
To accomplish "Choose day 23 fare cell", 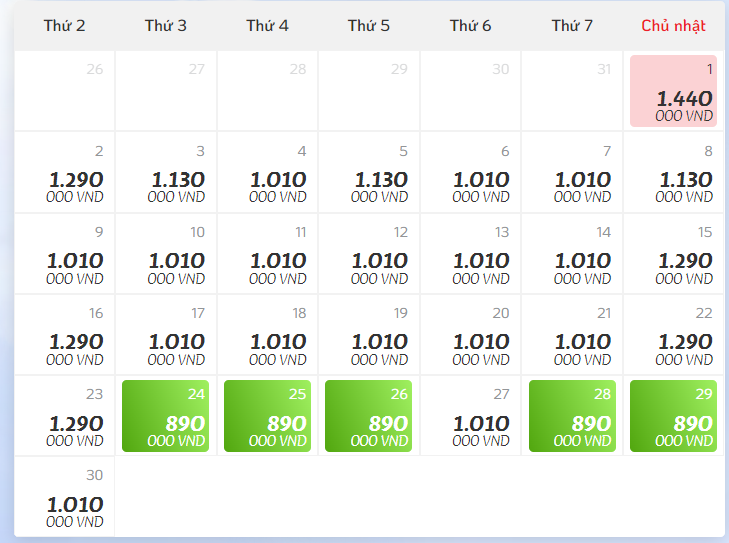I will coord(65,415).
